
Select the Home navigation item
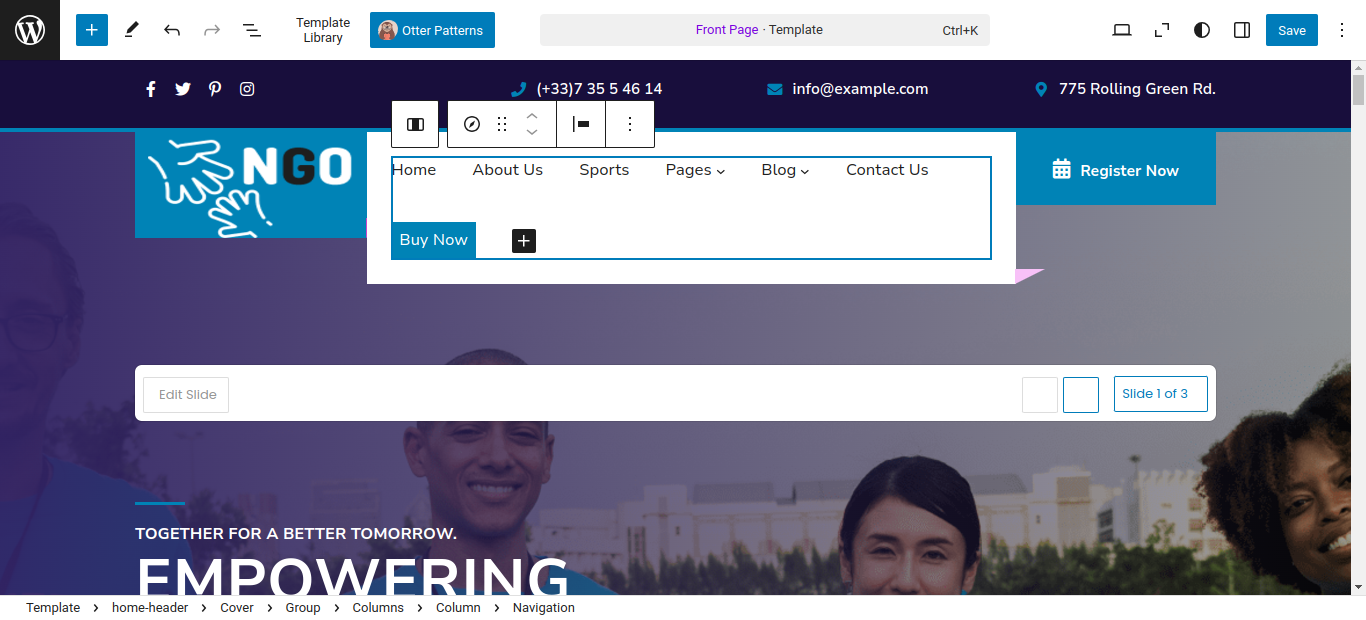coord(414,170)
